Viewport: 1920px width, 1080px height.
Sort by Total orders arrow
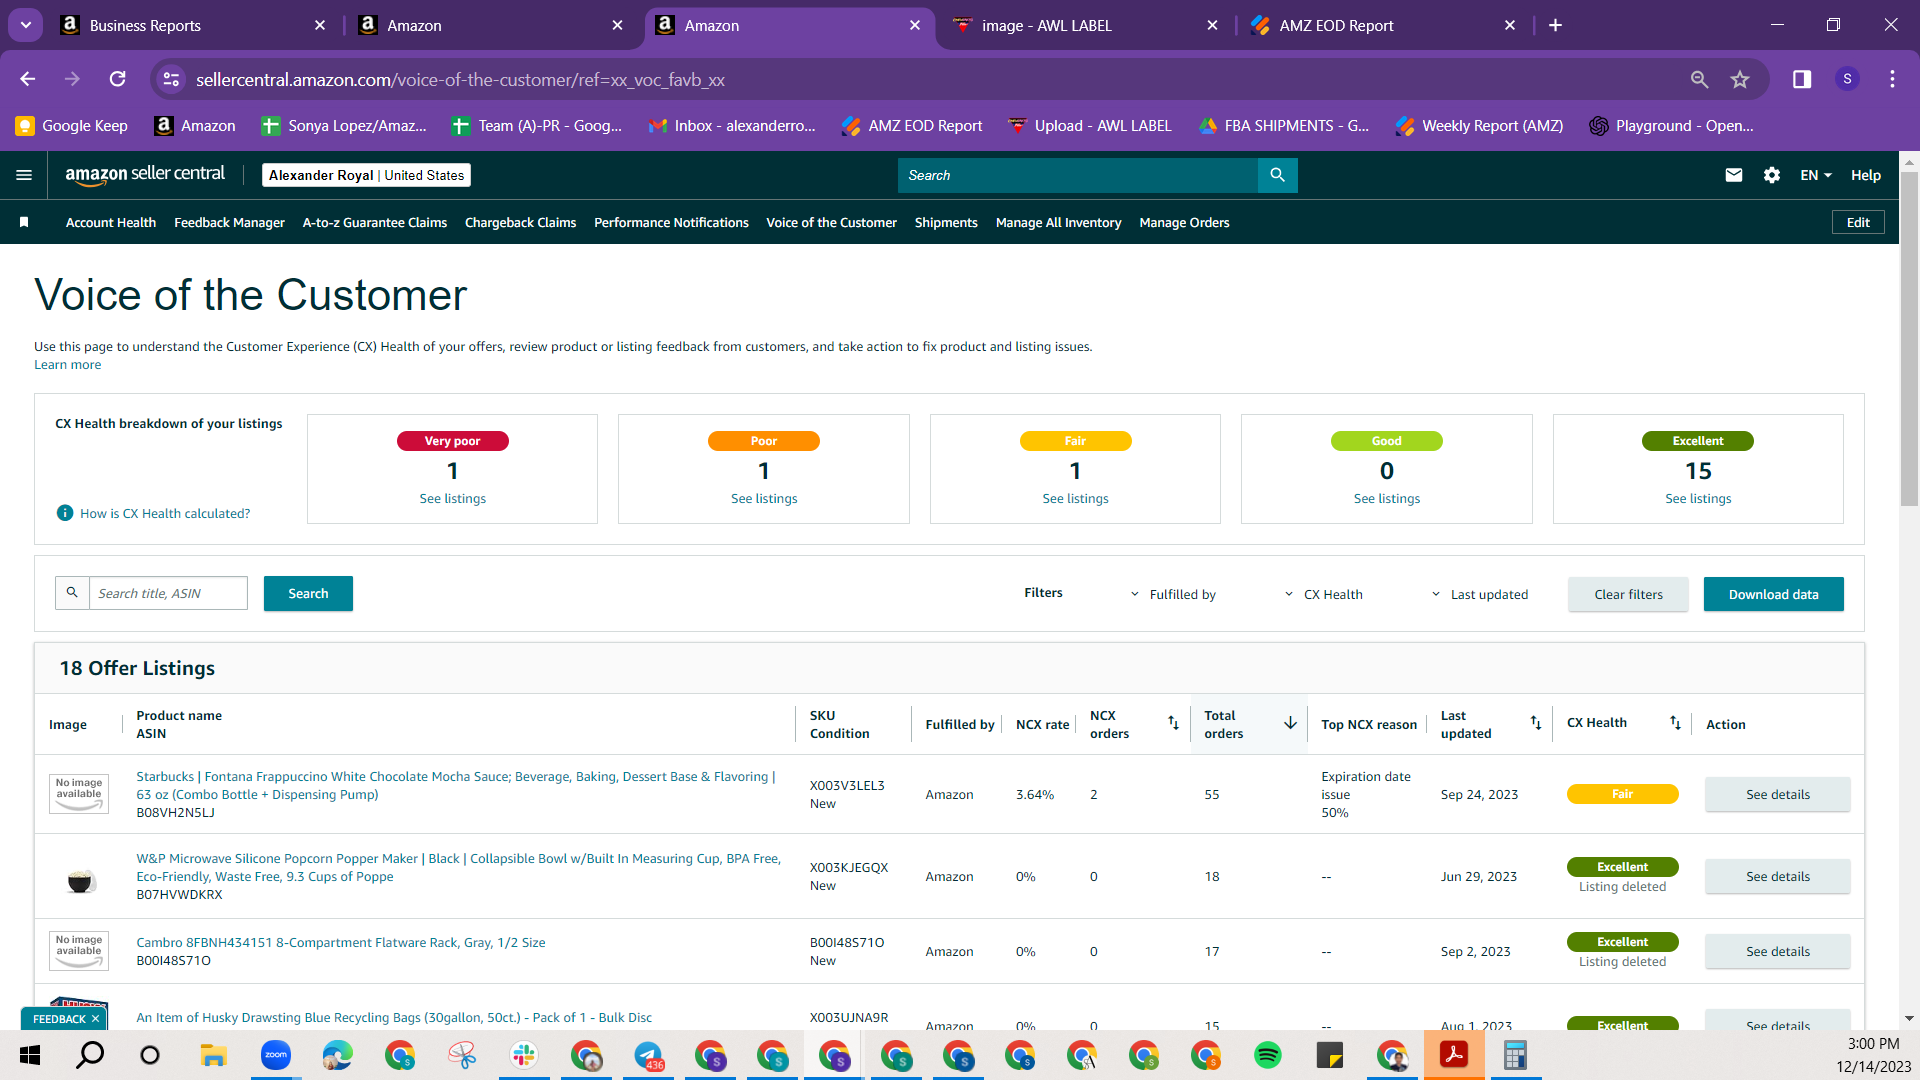(x=1290, y=722)
